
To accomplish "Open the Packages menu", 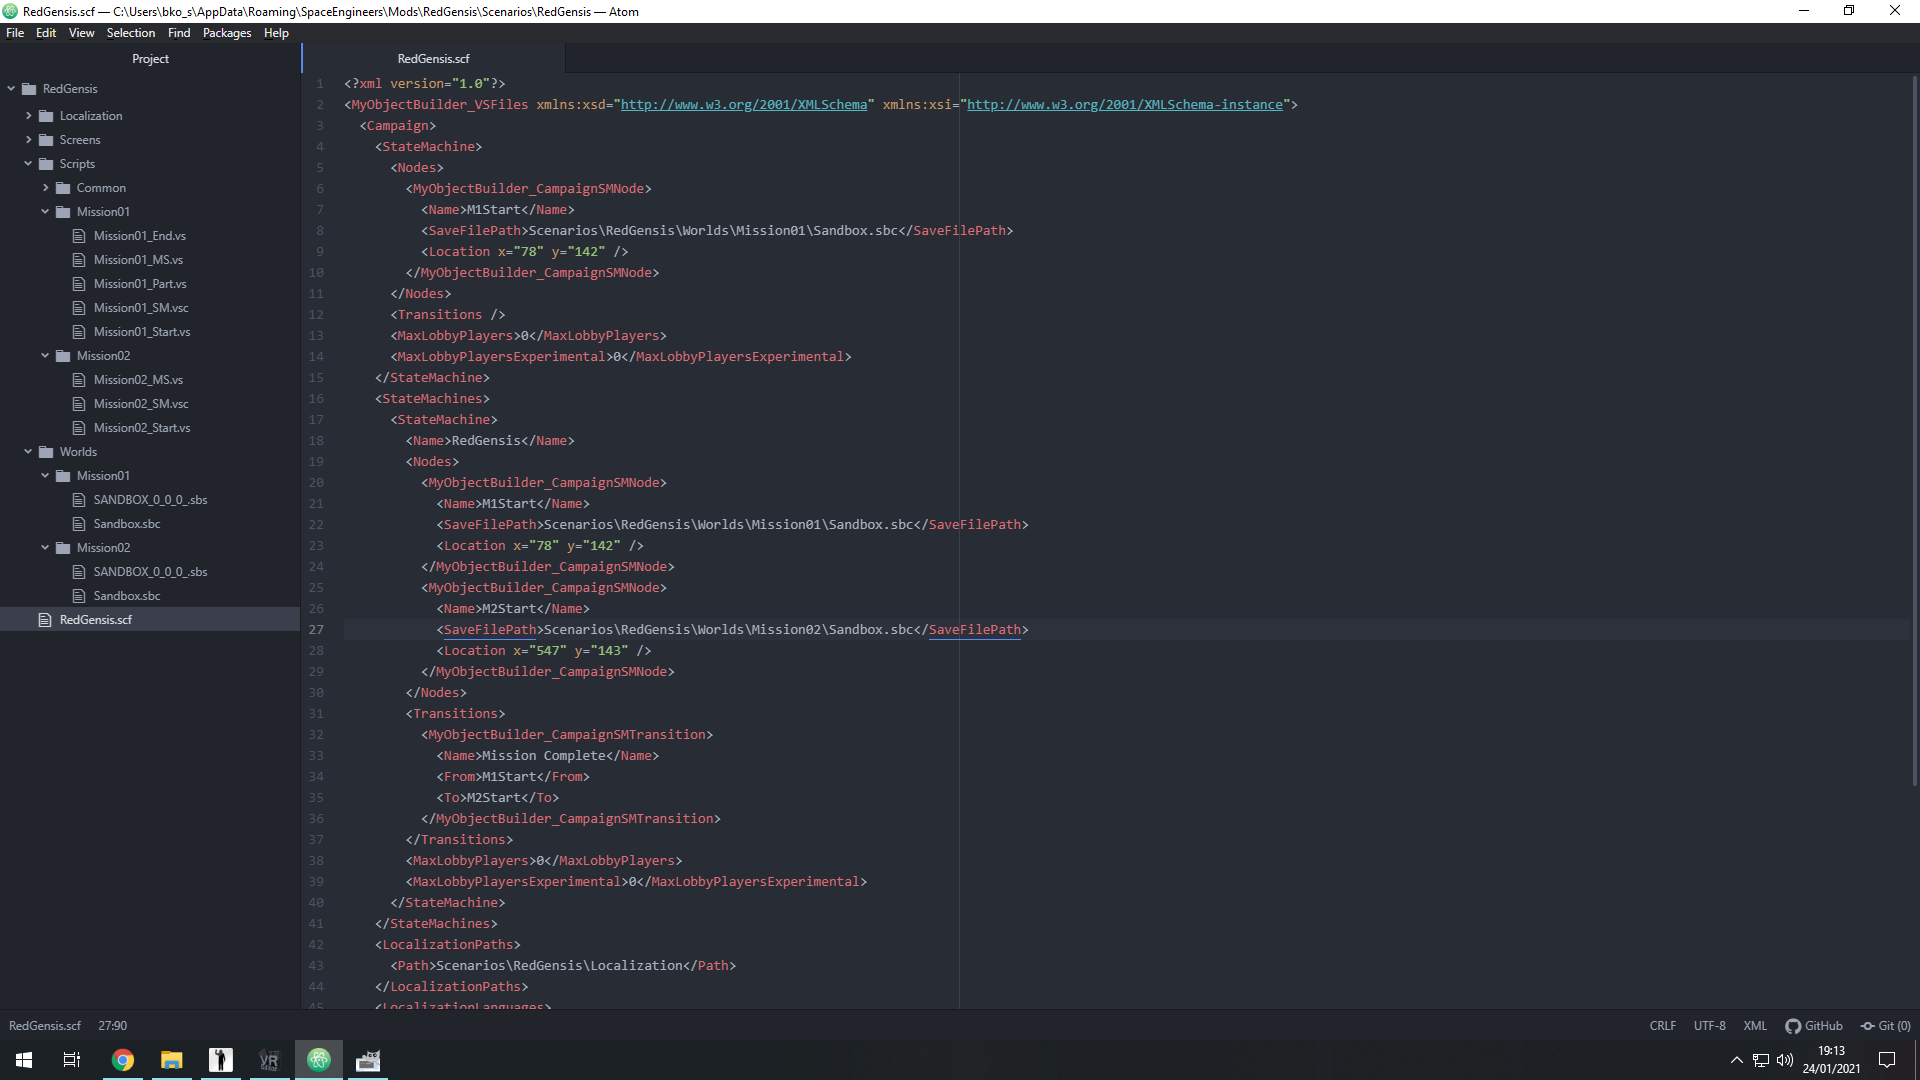I will click(x=227, y=33).
